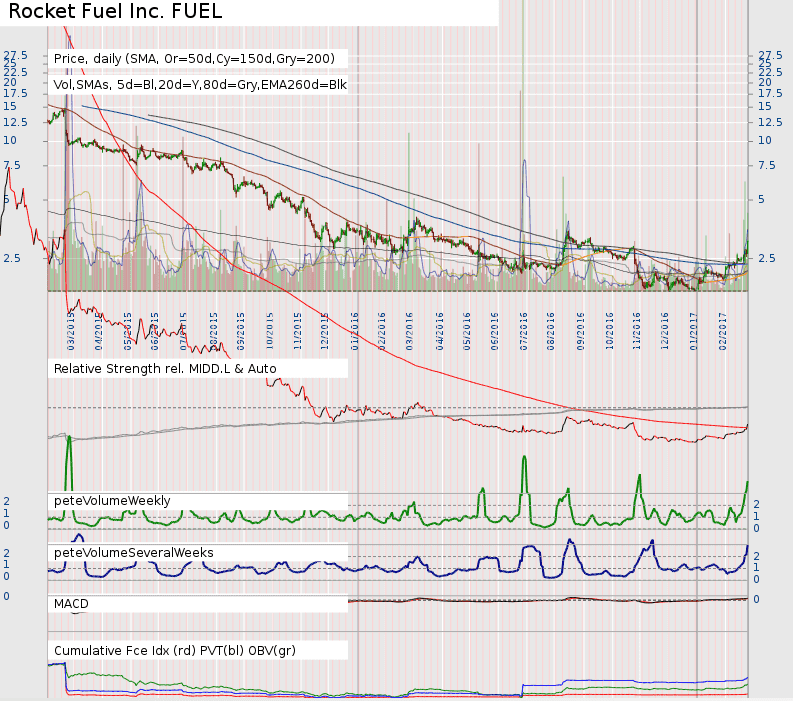The width and height of the screenshot is (793, 701).
Task: Click the 11/2015 date label
Action: click(x=297, y=331)
